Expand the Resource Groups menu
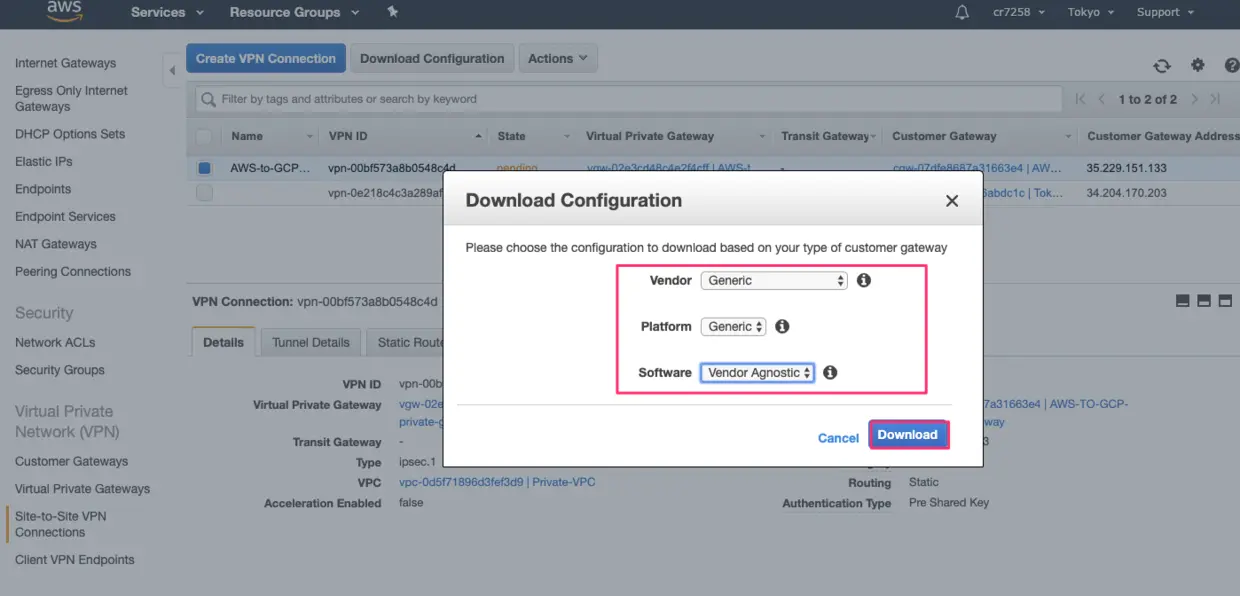Screen dimensions: 1240x596 coord(293,12)
